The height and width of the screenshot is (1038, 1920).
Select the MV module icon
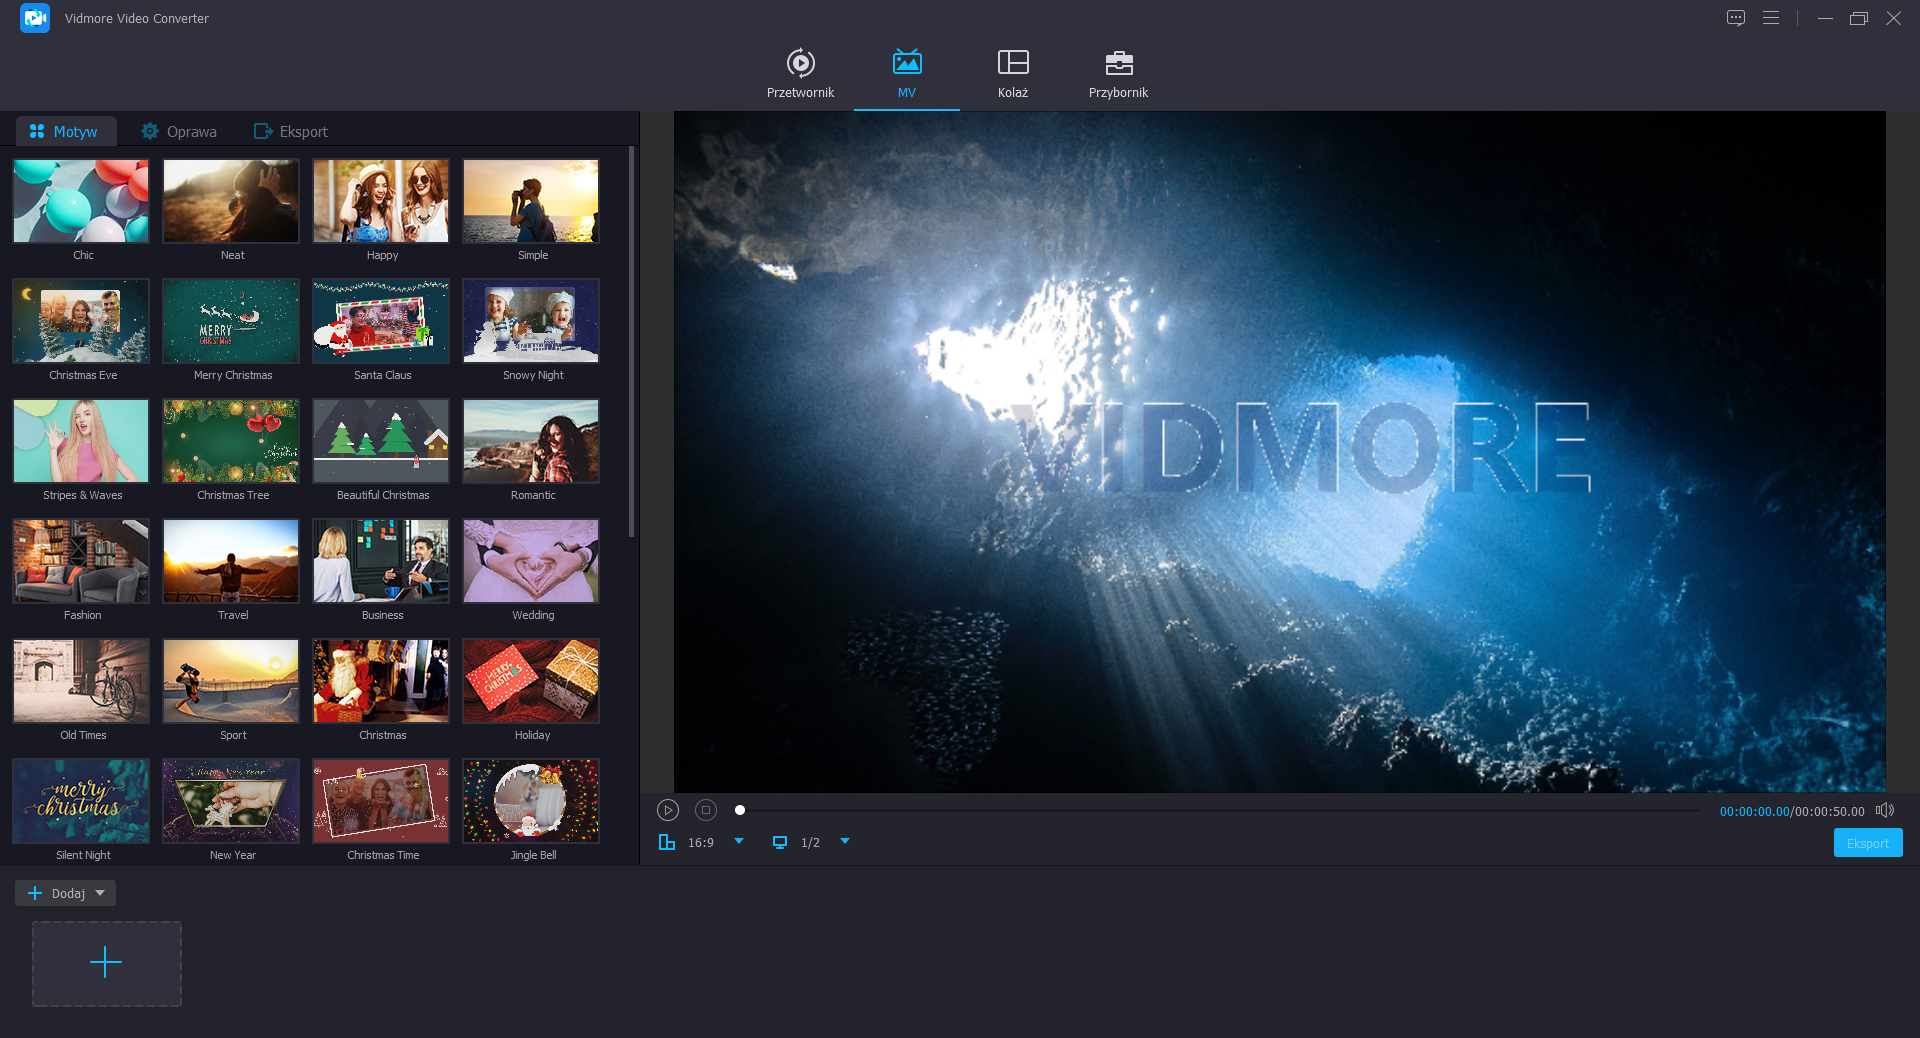click(x=907, y=63)
